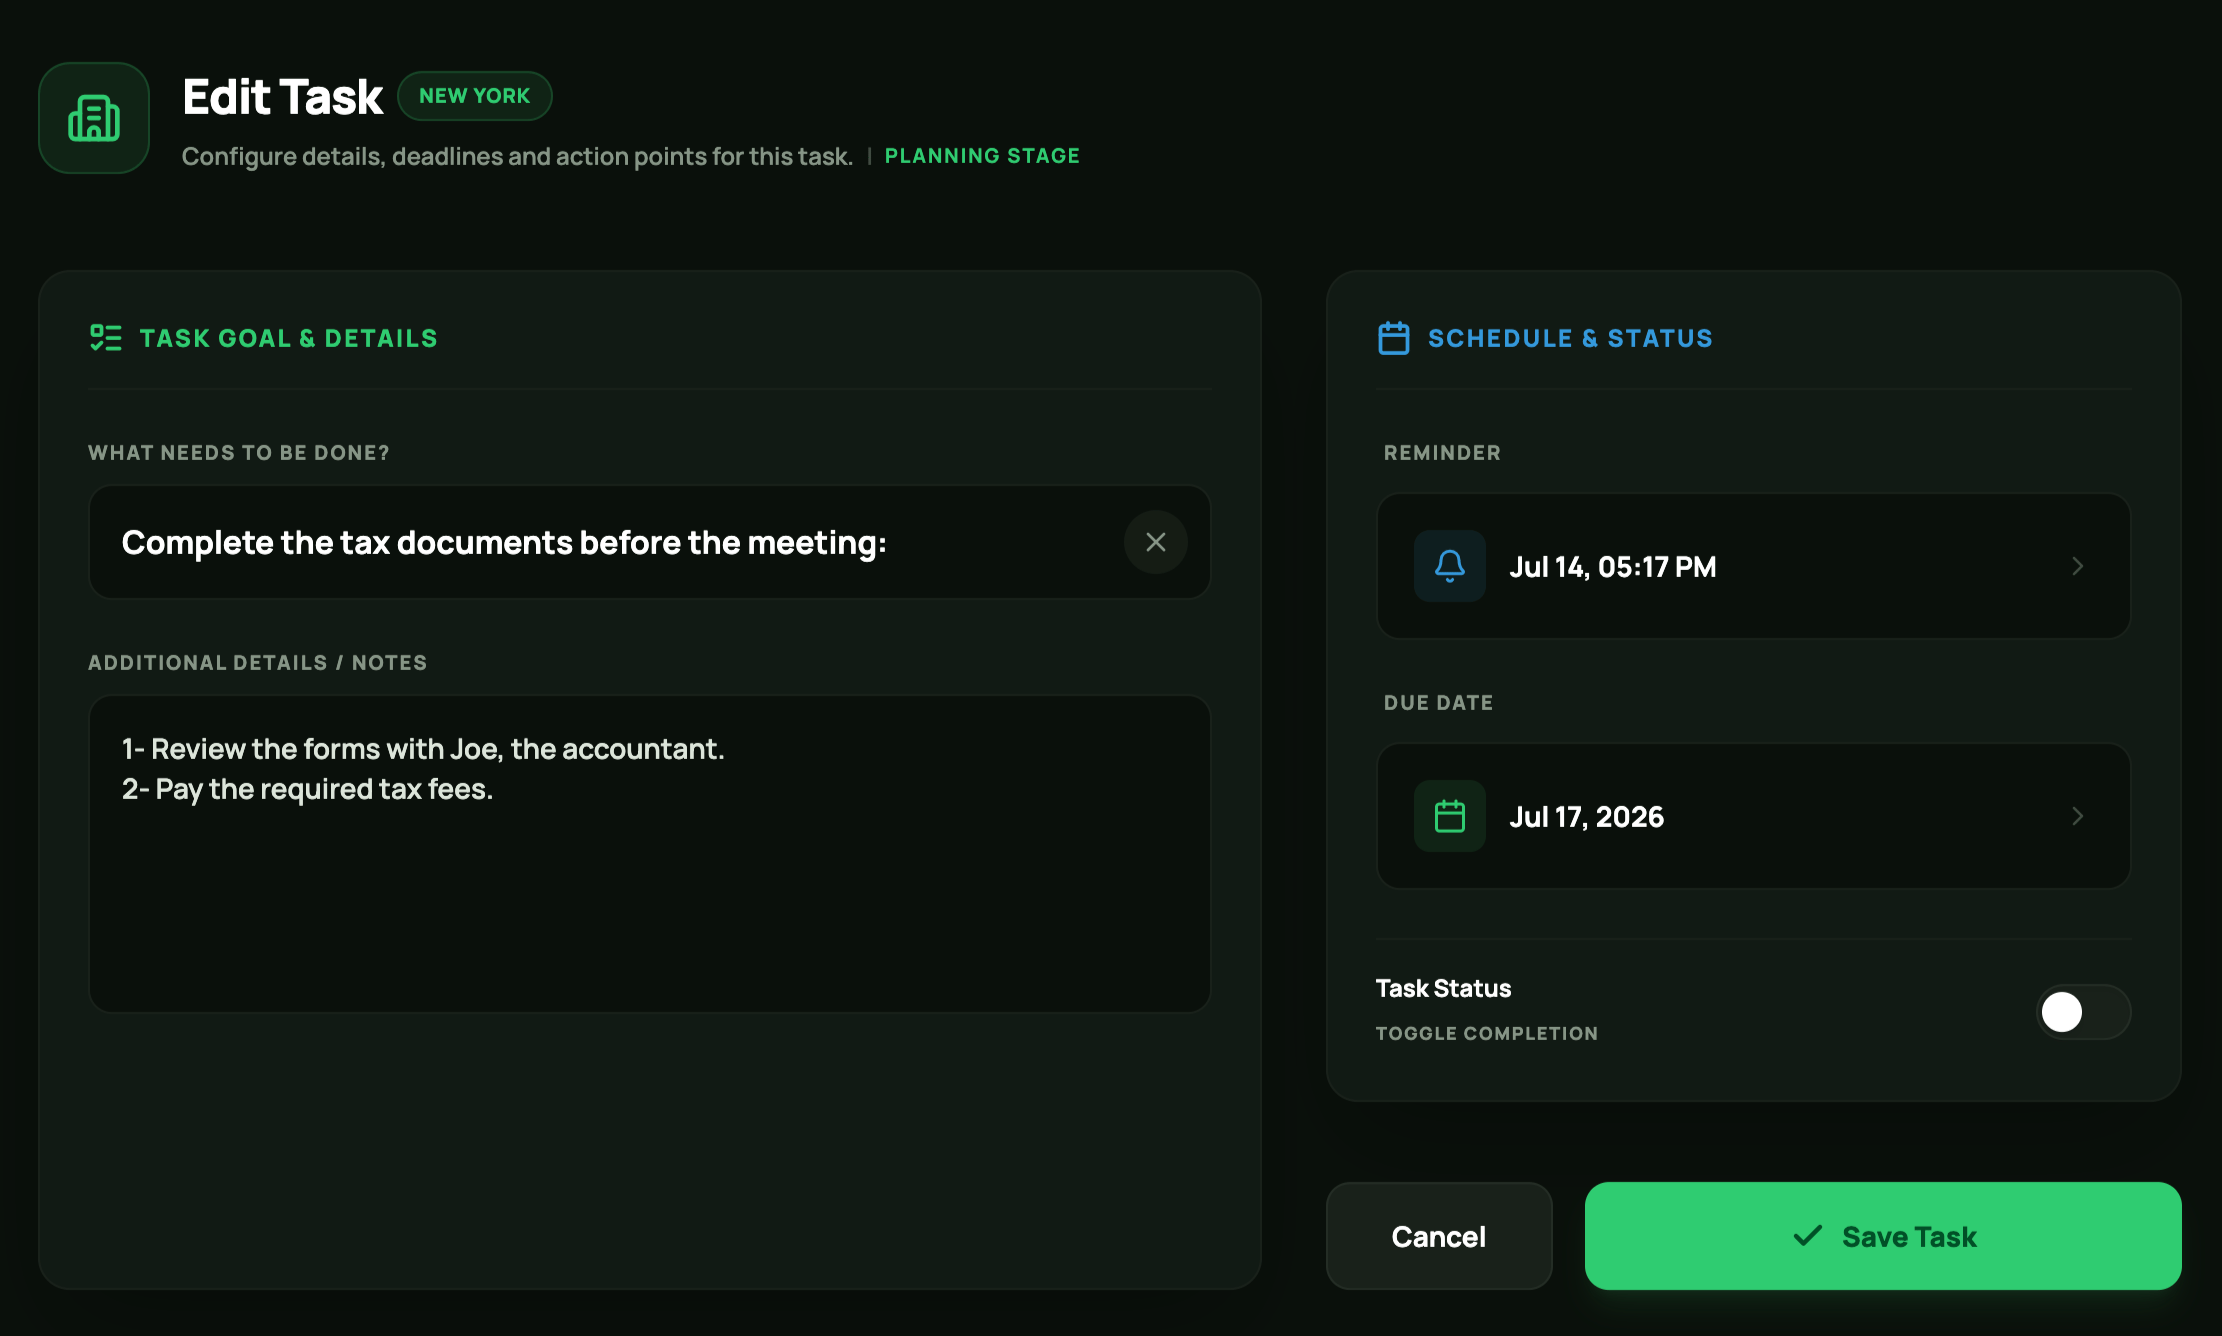Click the Task Status label text
This screenshot has height=1336, width=2222.
(1443, 988)
